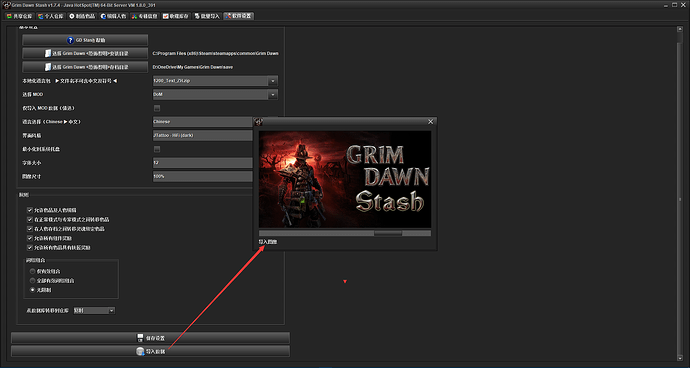Viewport: 690px width, 368px height.
Task: Click the 保存设置 save settings floppy button
Action: (150, 338)
